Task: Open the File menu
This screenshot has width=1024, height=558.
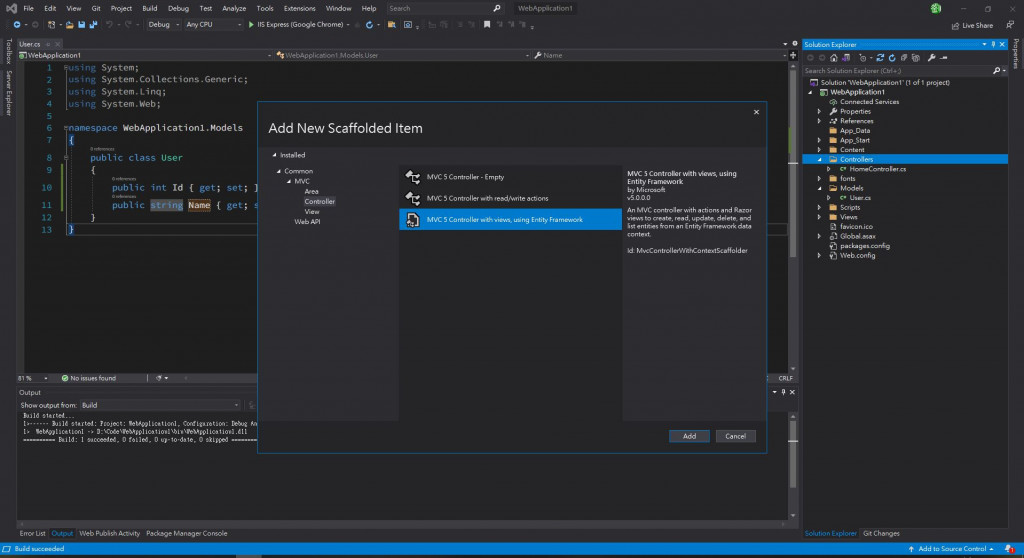Action: 28,8
